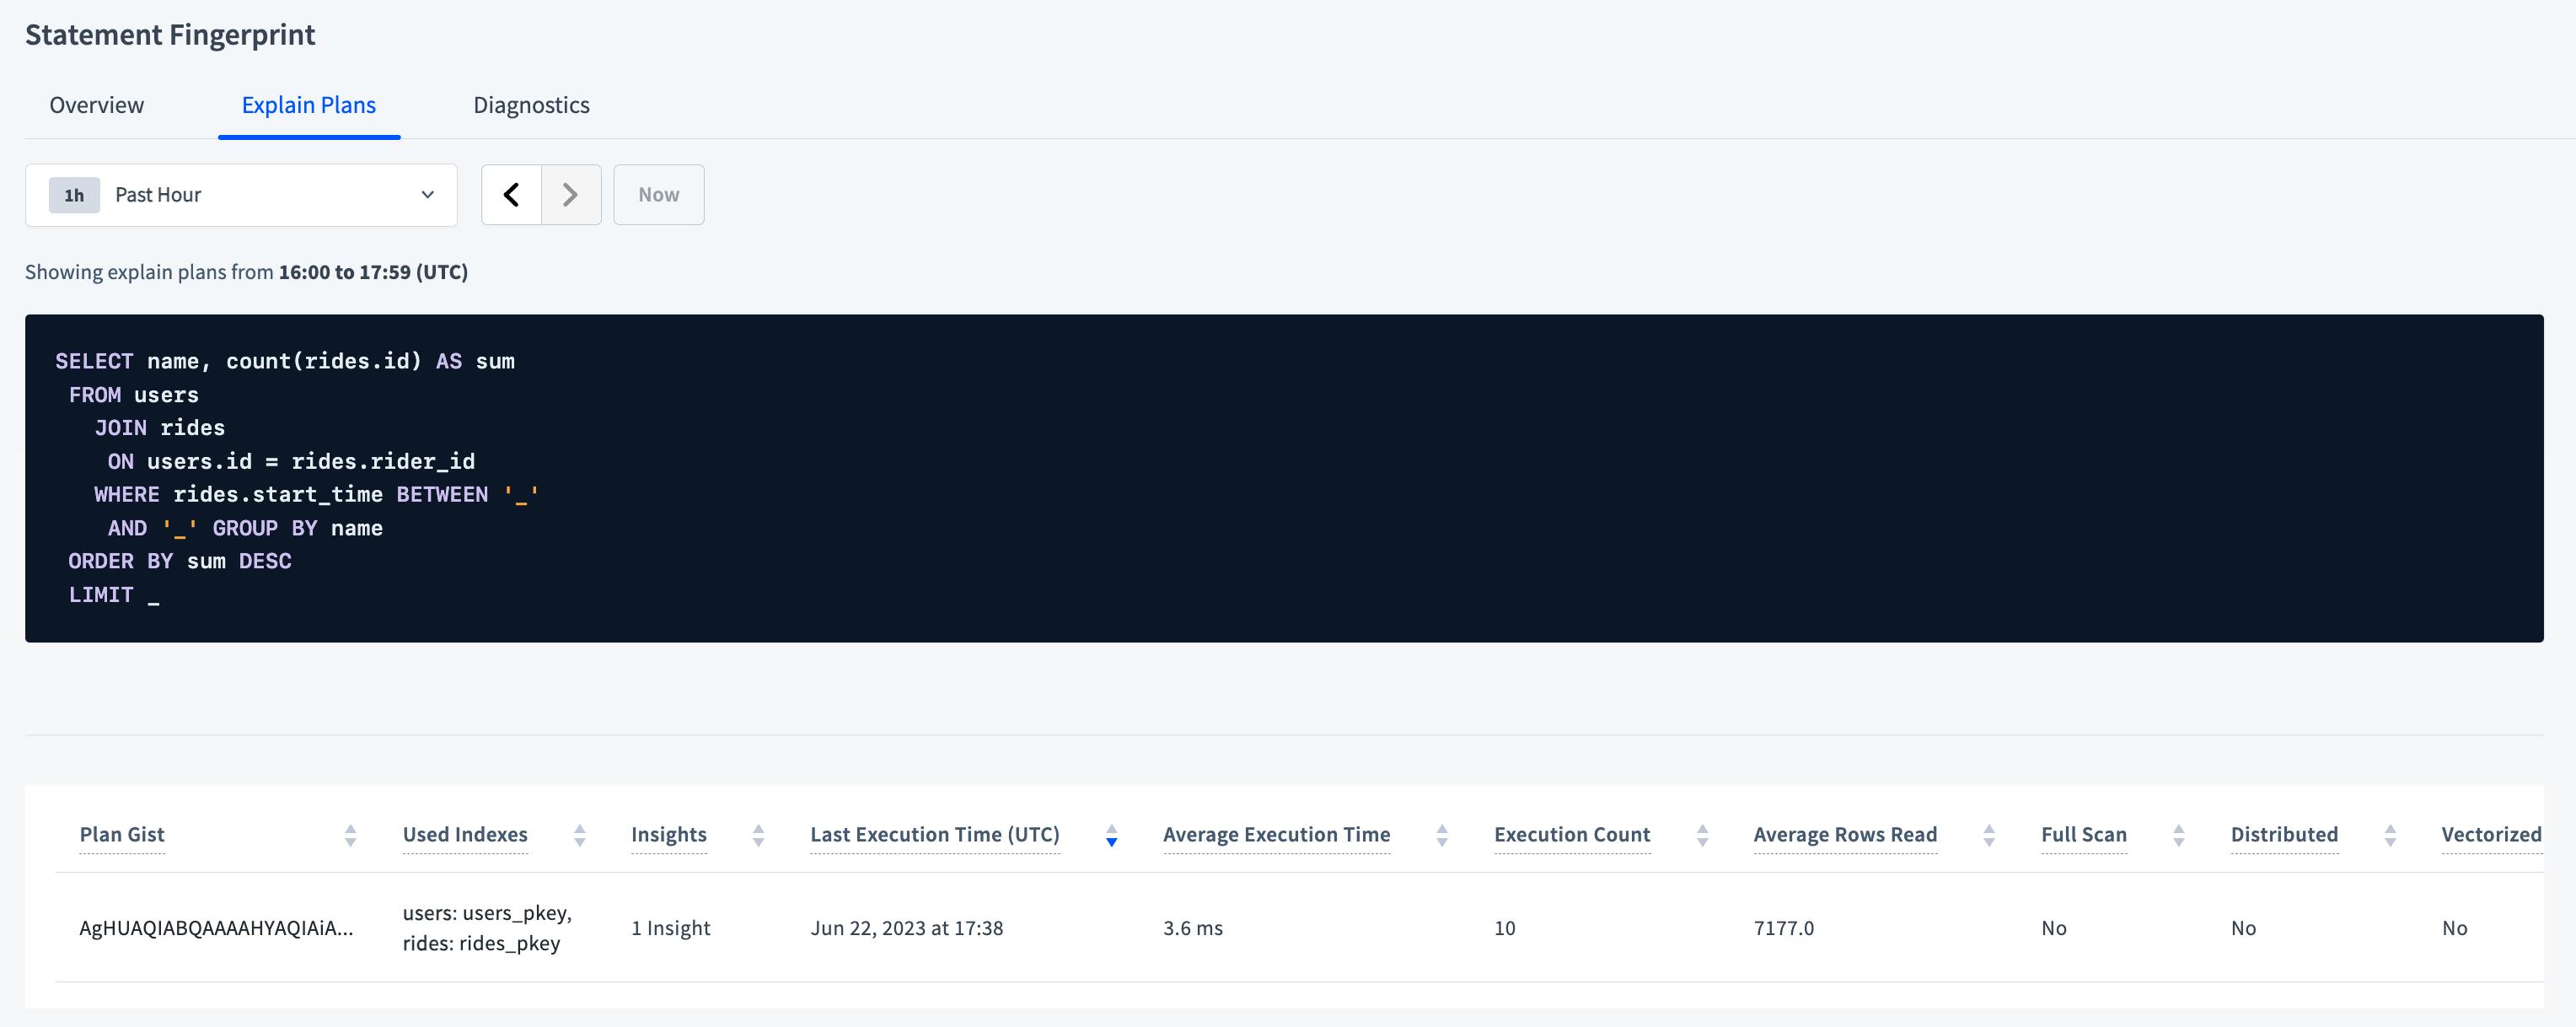Sort by Plan Gist column arrows
The image size is (2576, 1027).
(350, 835)
